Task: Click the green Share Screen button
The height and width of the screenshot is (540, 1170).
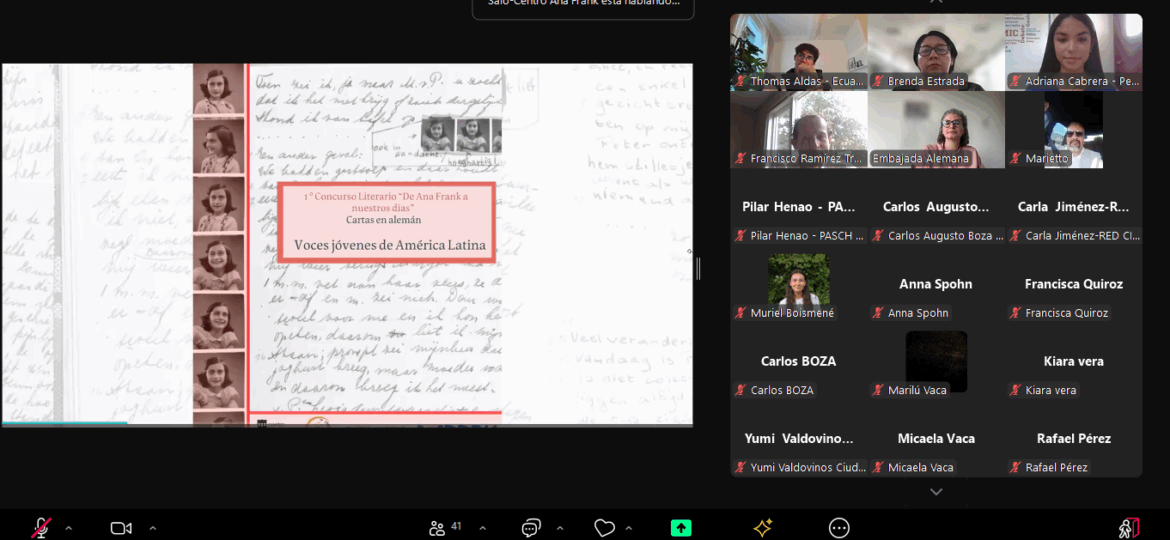Action: pos(681,528)
